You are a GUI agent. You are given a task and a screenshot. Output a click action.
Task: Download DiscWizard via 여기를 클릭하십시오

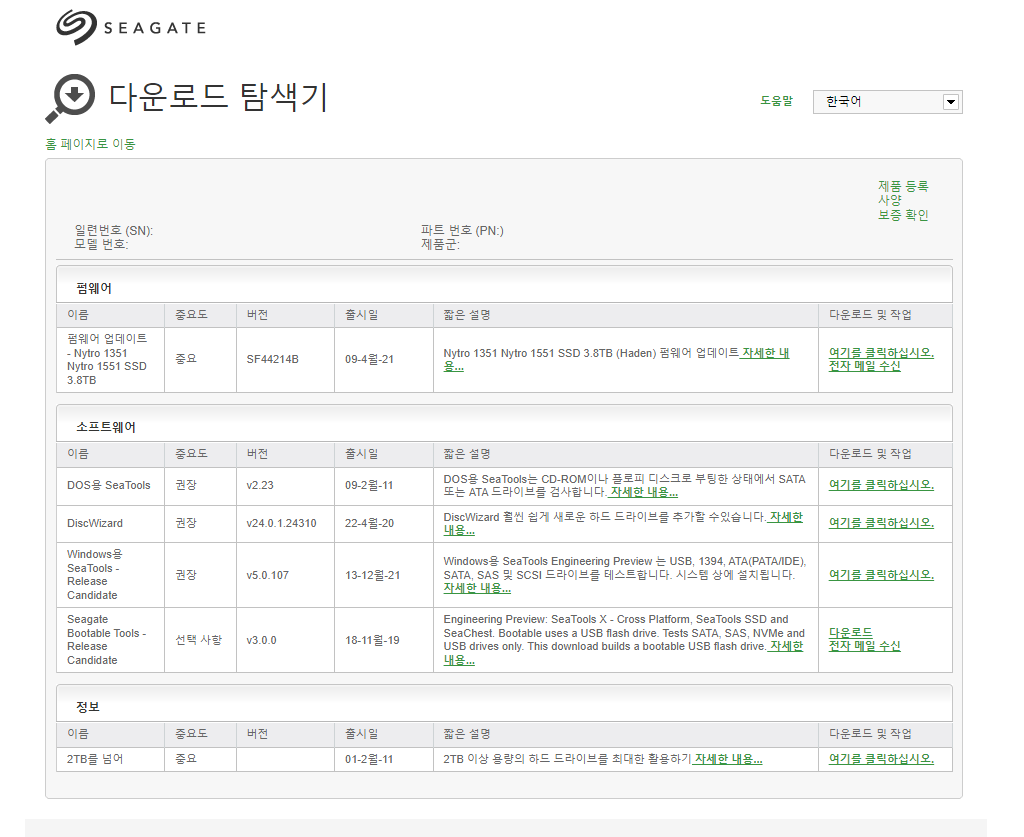click(881, 523)
